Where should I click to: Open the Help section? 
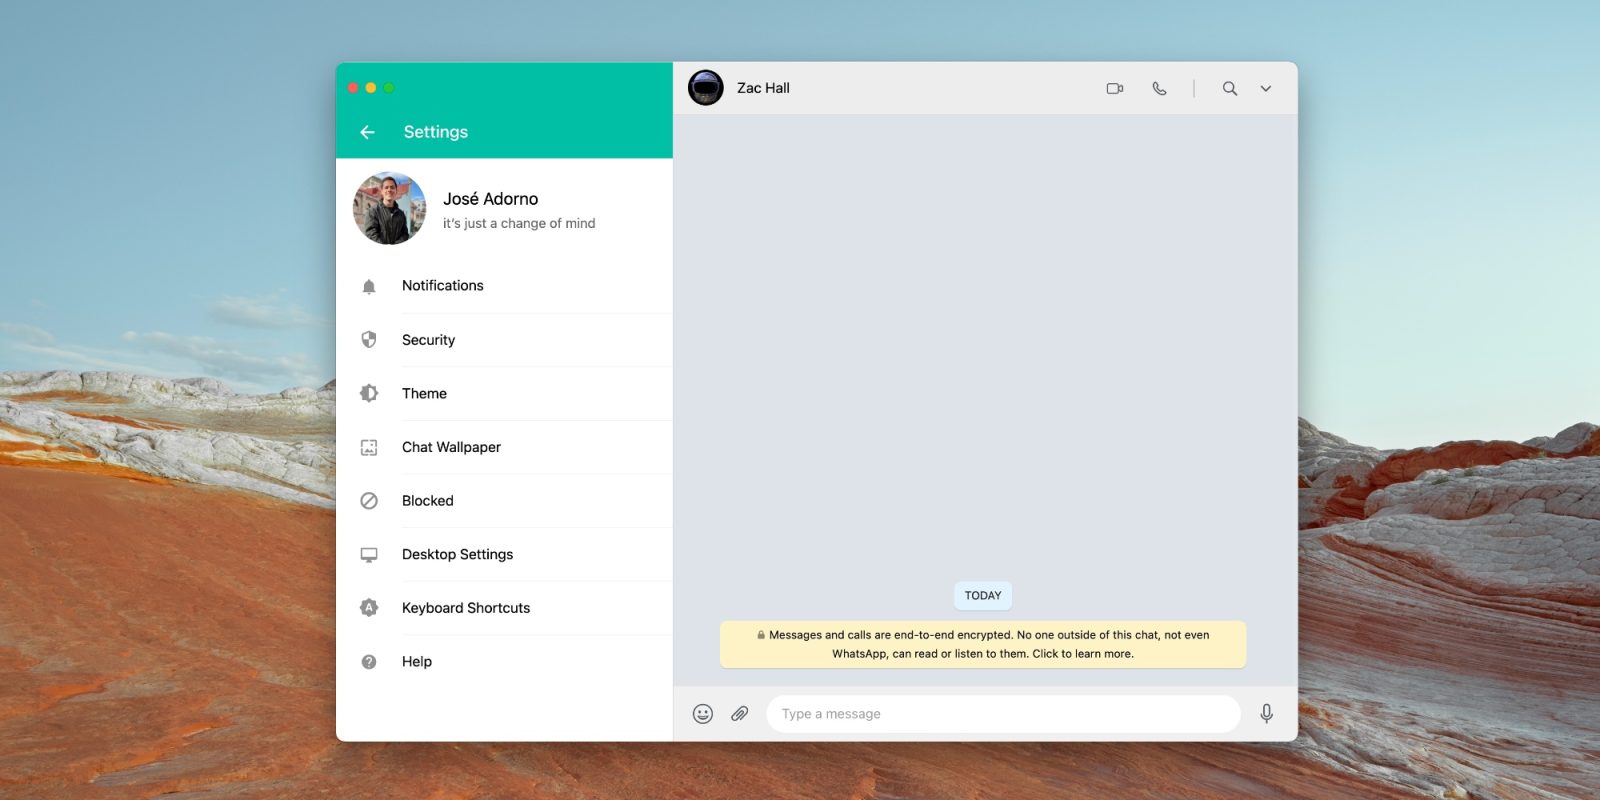click(x=416, y=662)
